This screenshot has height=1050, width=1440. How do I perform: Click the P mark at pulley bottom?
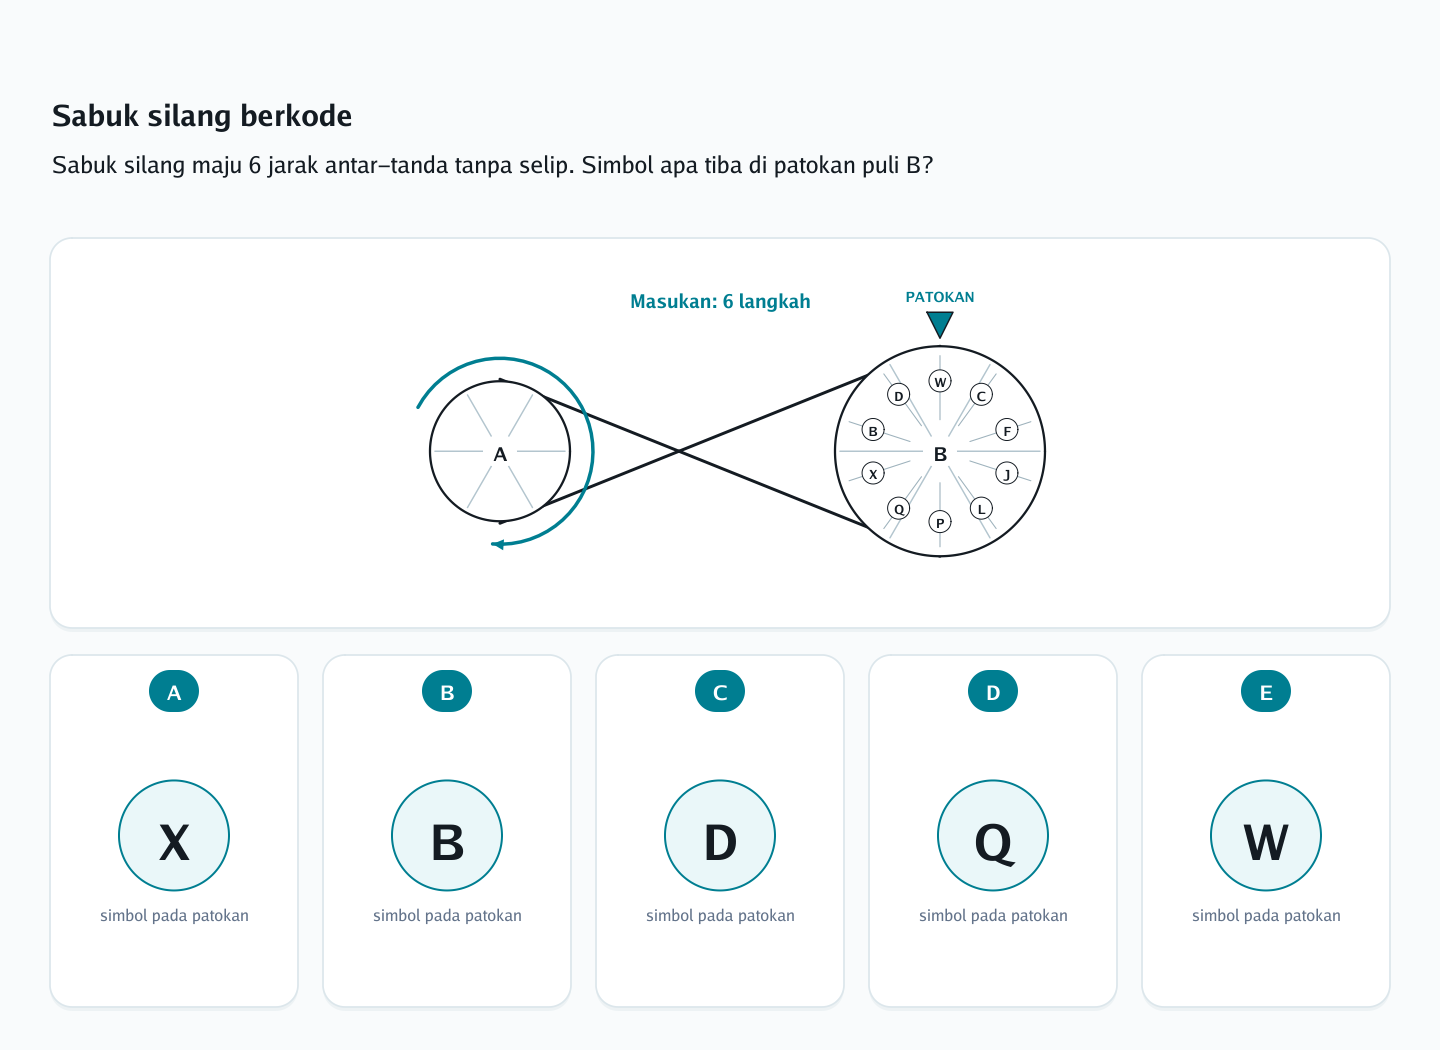click(x=940, y=522)
